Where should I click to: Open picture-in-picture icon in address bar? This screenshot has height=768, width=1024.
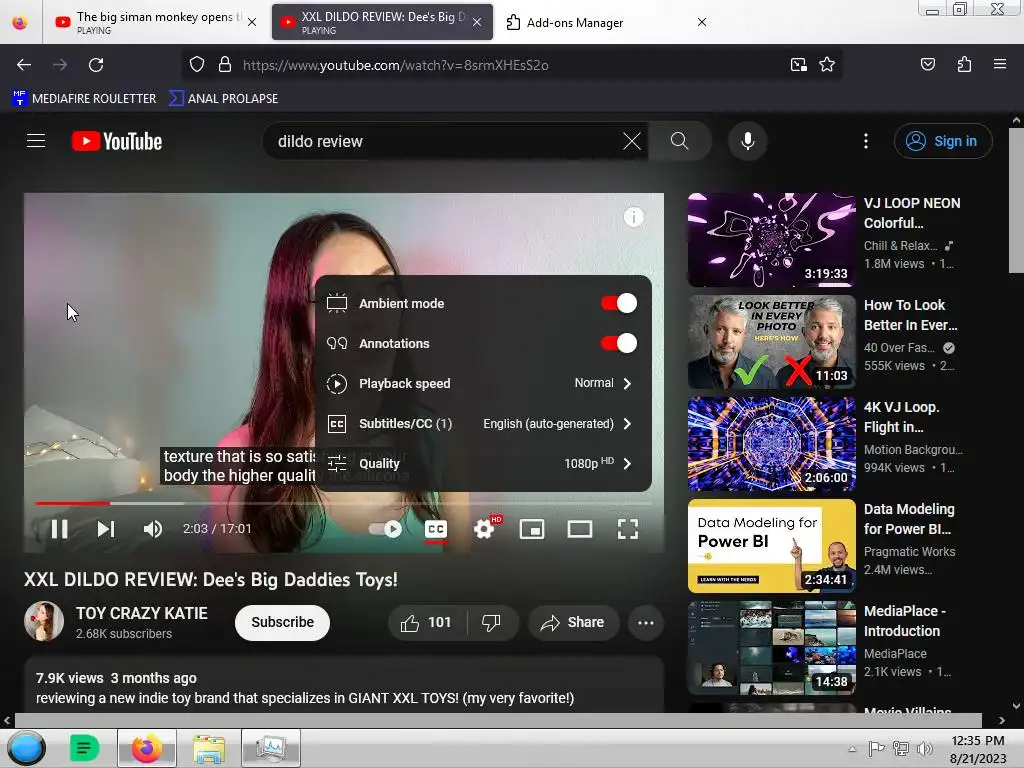click(798, 65)
